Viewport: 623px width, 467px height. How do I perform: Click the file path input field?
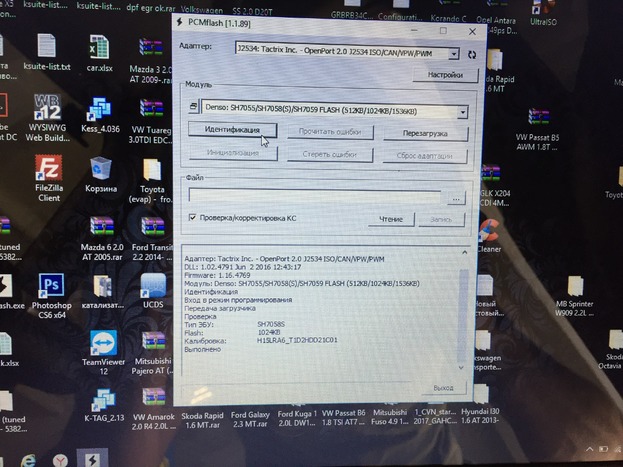point(315,197)
